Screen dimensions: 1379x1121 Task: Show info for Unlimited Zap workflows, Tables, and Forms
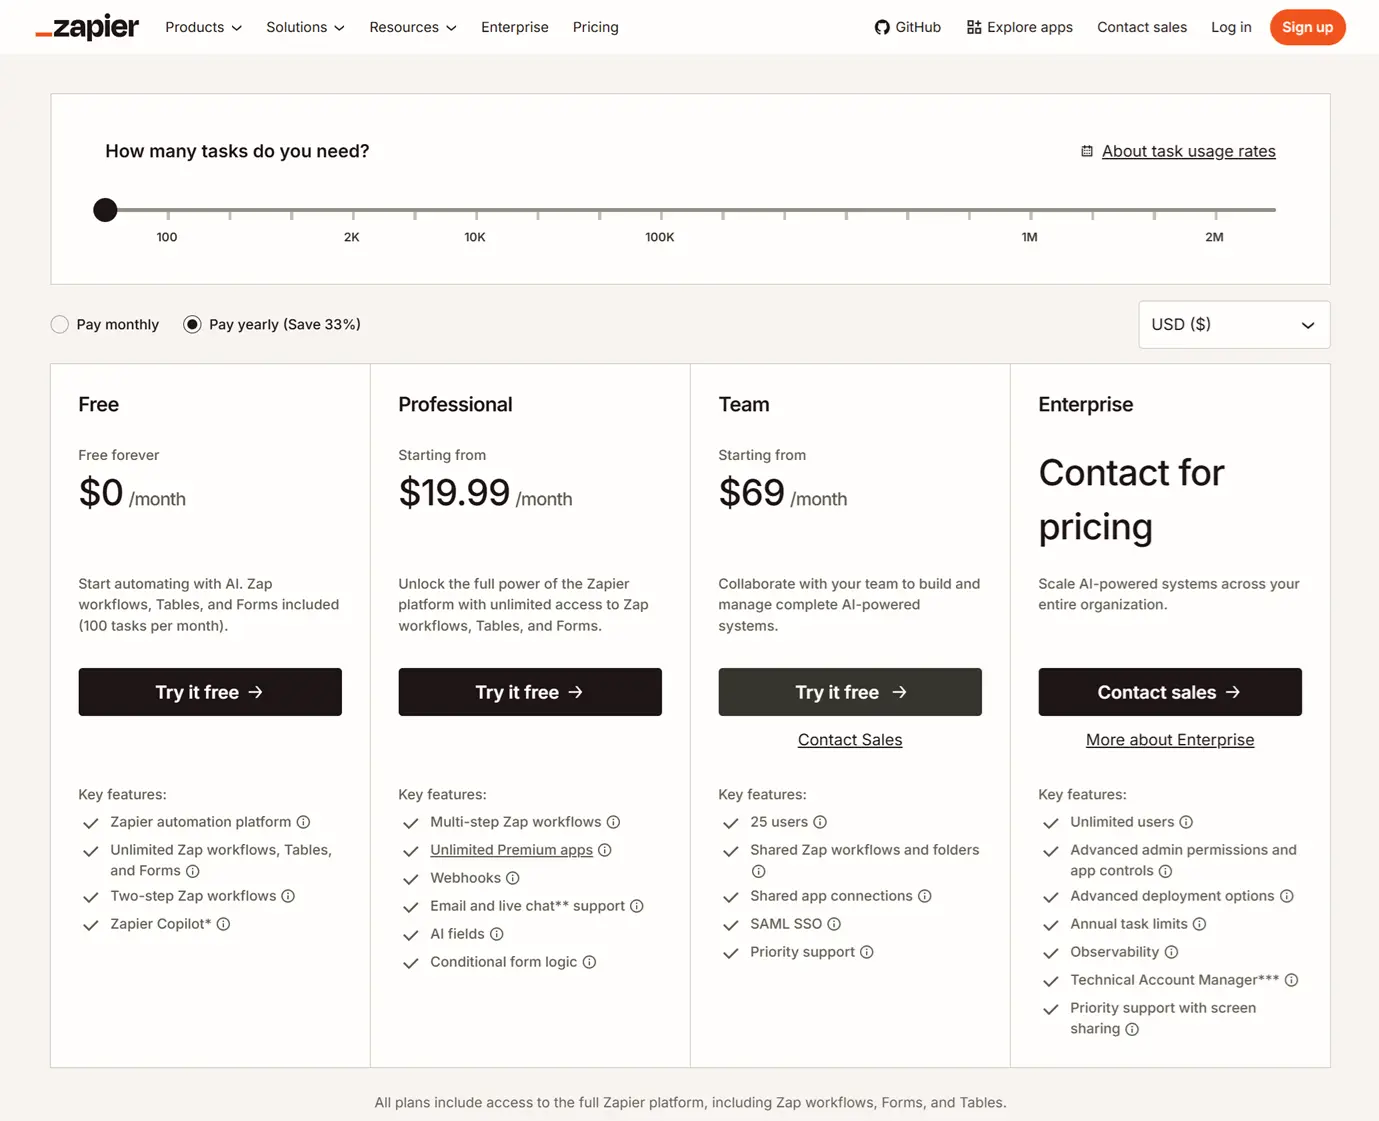click(193, 871)
